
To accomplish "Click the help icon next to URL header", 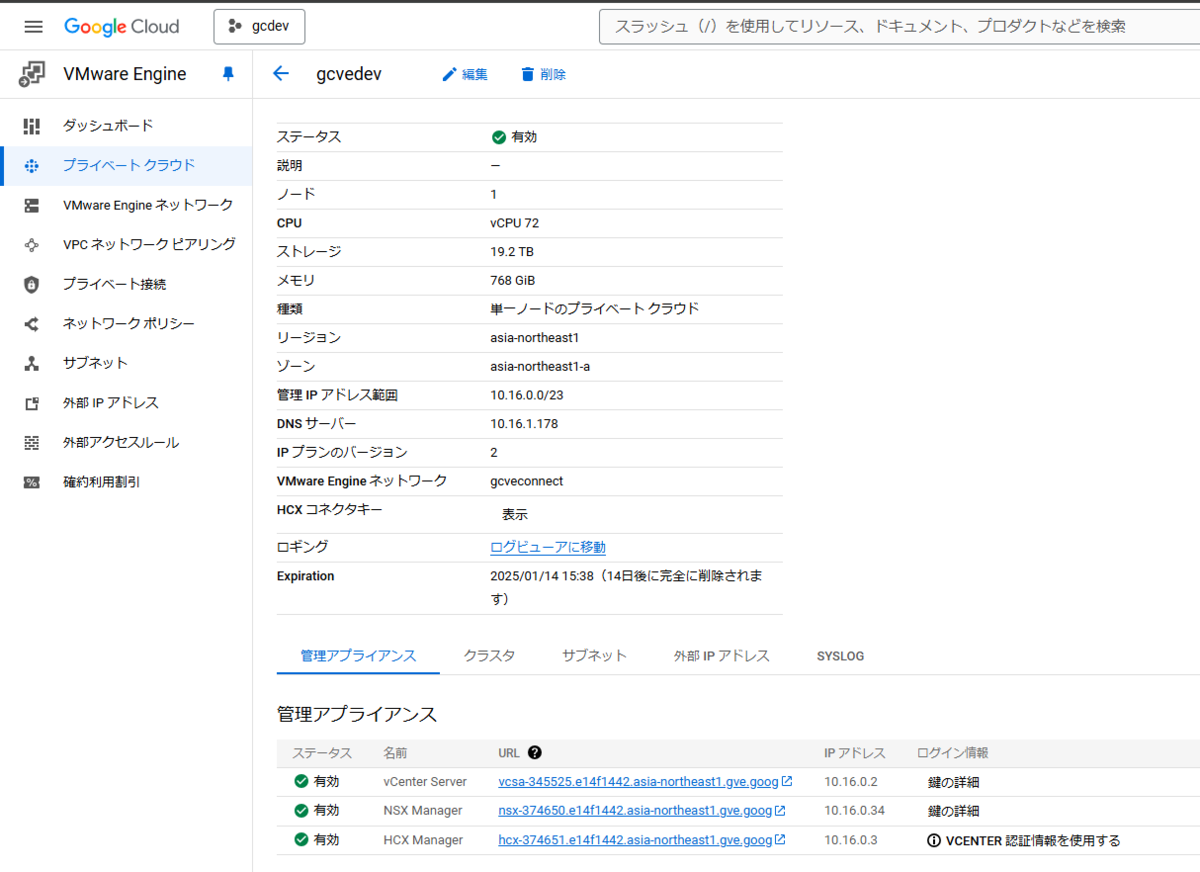I will [534, 753].
